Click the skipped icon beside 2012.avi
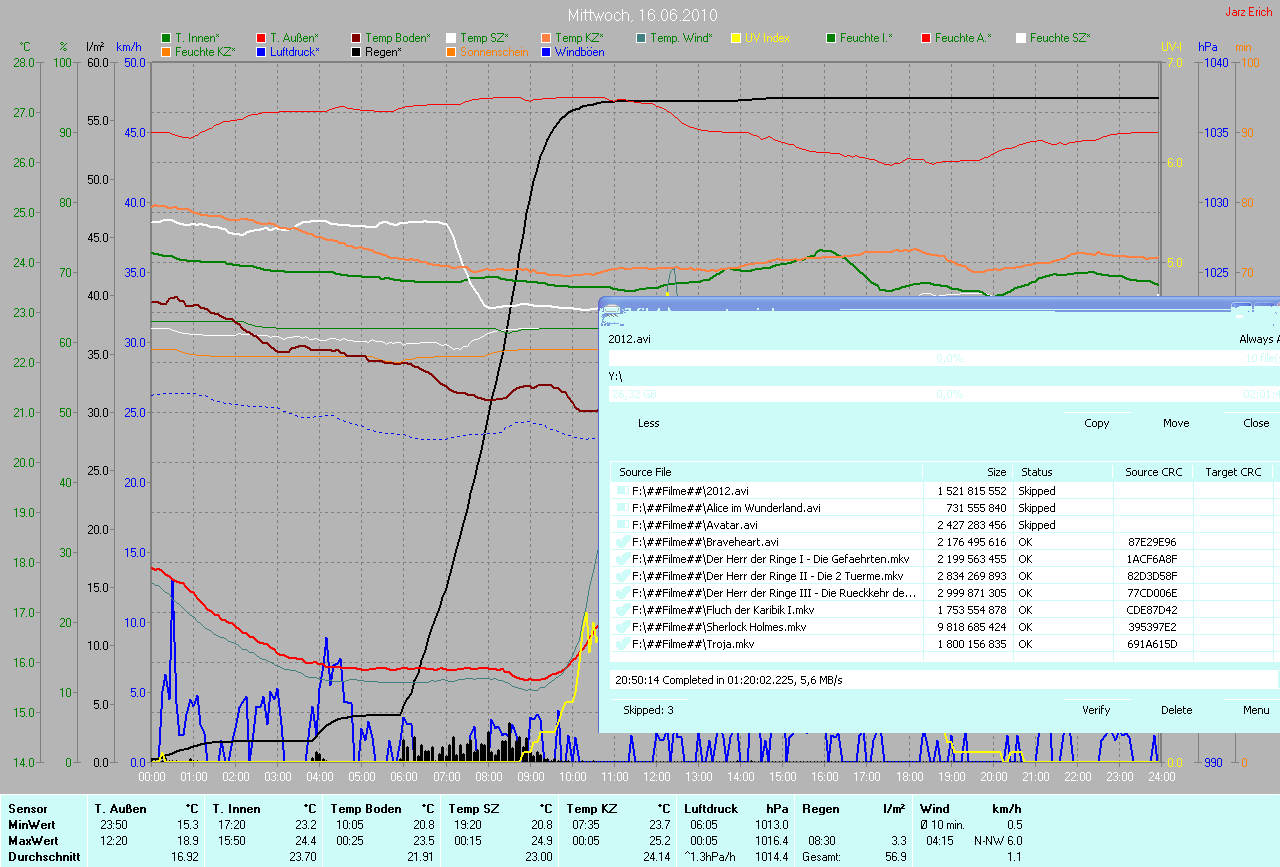The width and height of the screenshot is (1280, 867). 623,491
